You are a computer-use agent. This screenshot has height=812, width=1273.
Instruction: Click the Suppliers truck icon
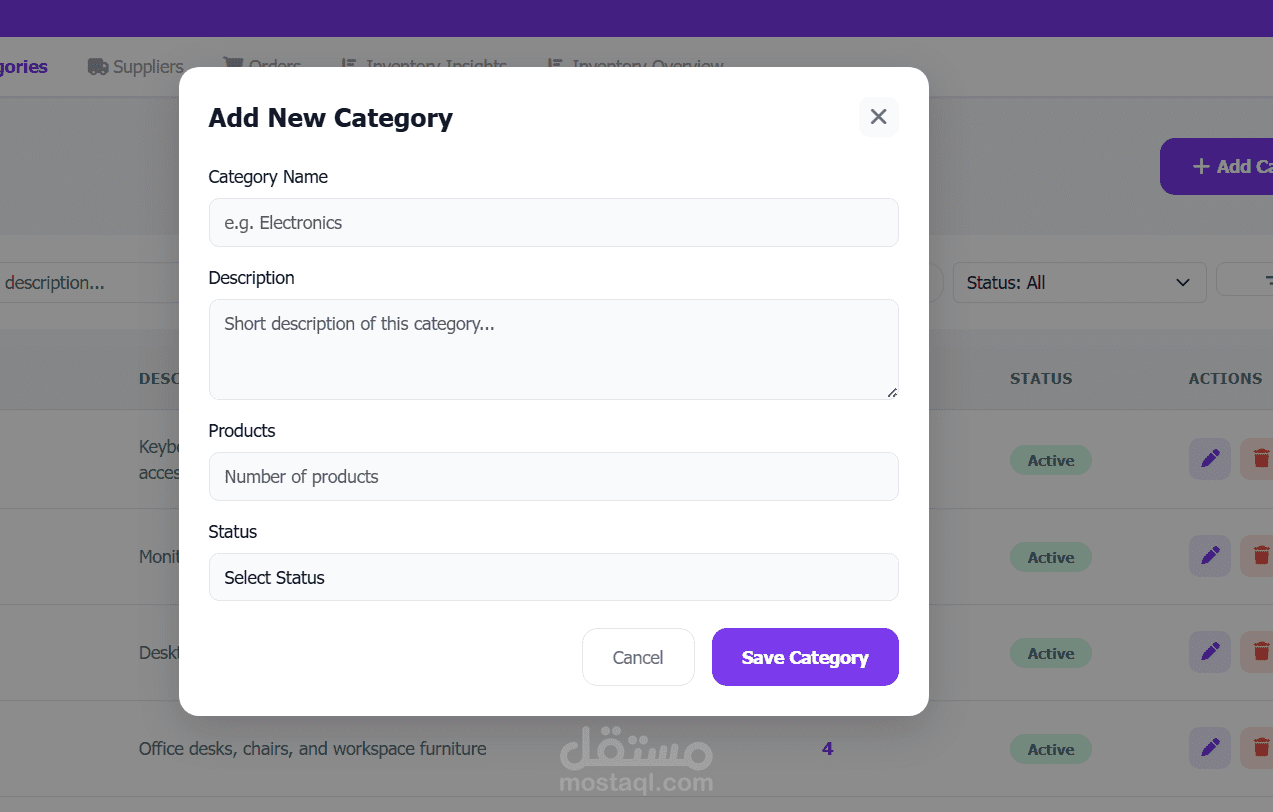[98, 67]
